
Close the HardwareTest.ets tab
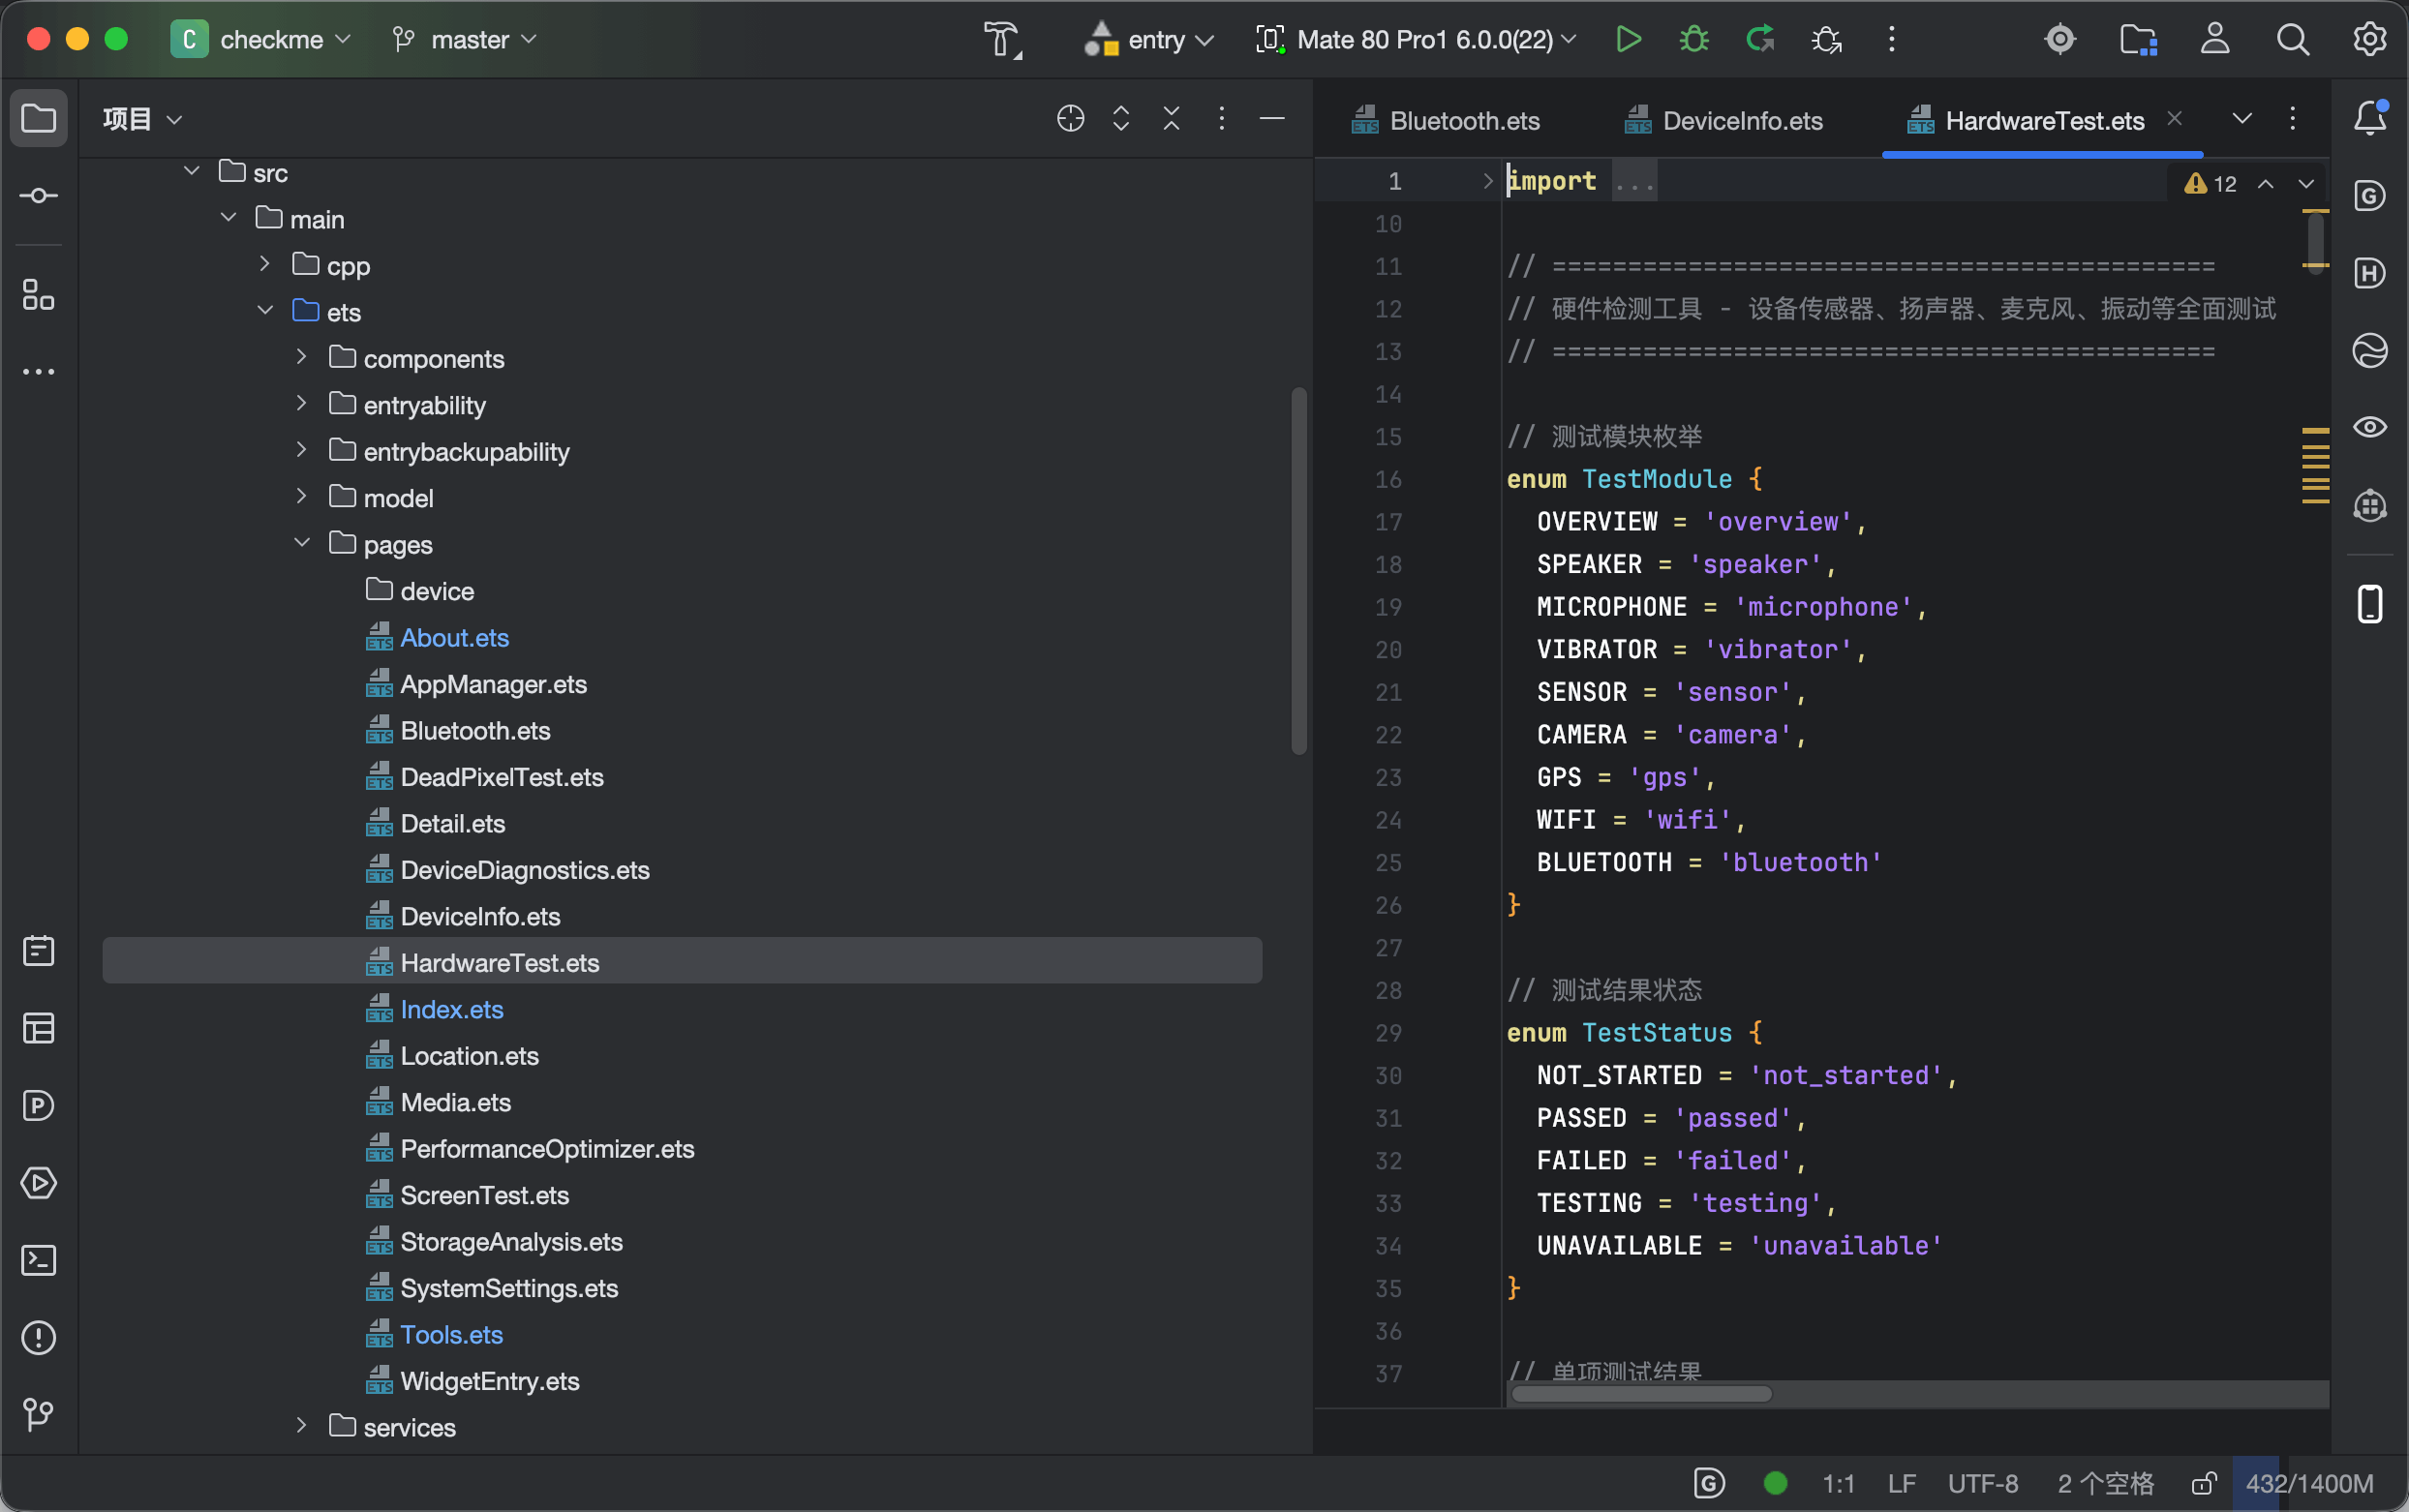pyautogui.click(x=2174, y=118)
